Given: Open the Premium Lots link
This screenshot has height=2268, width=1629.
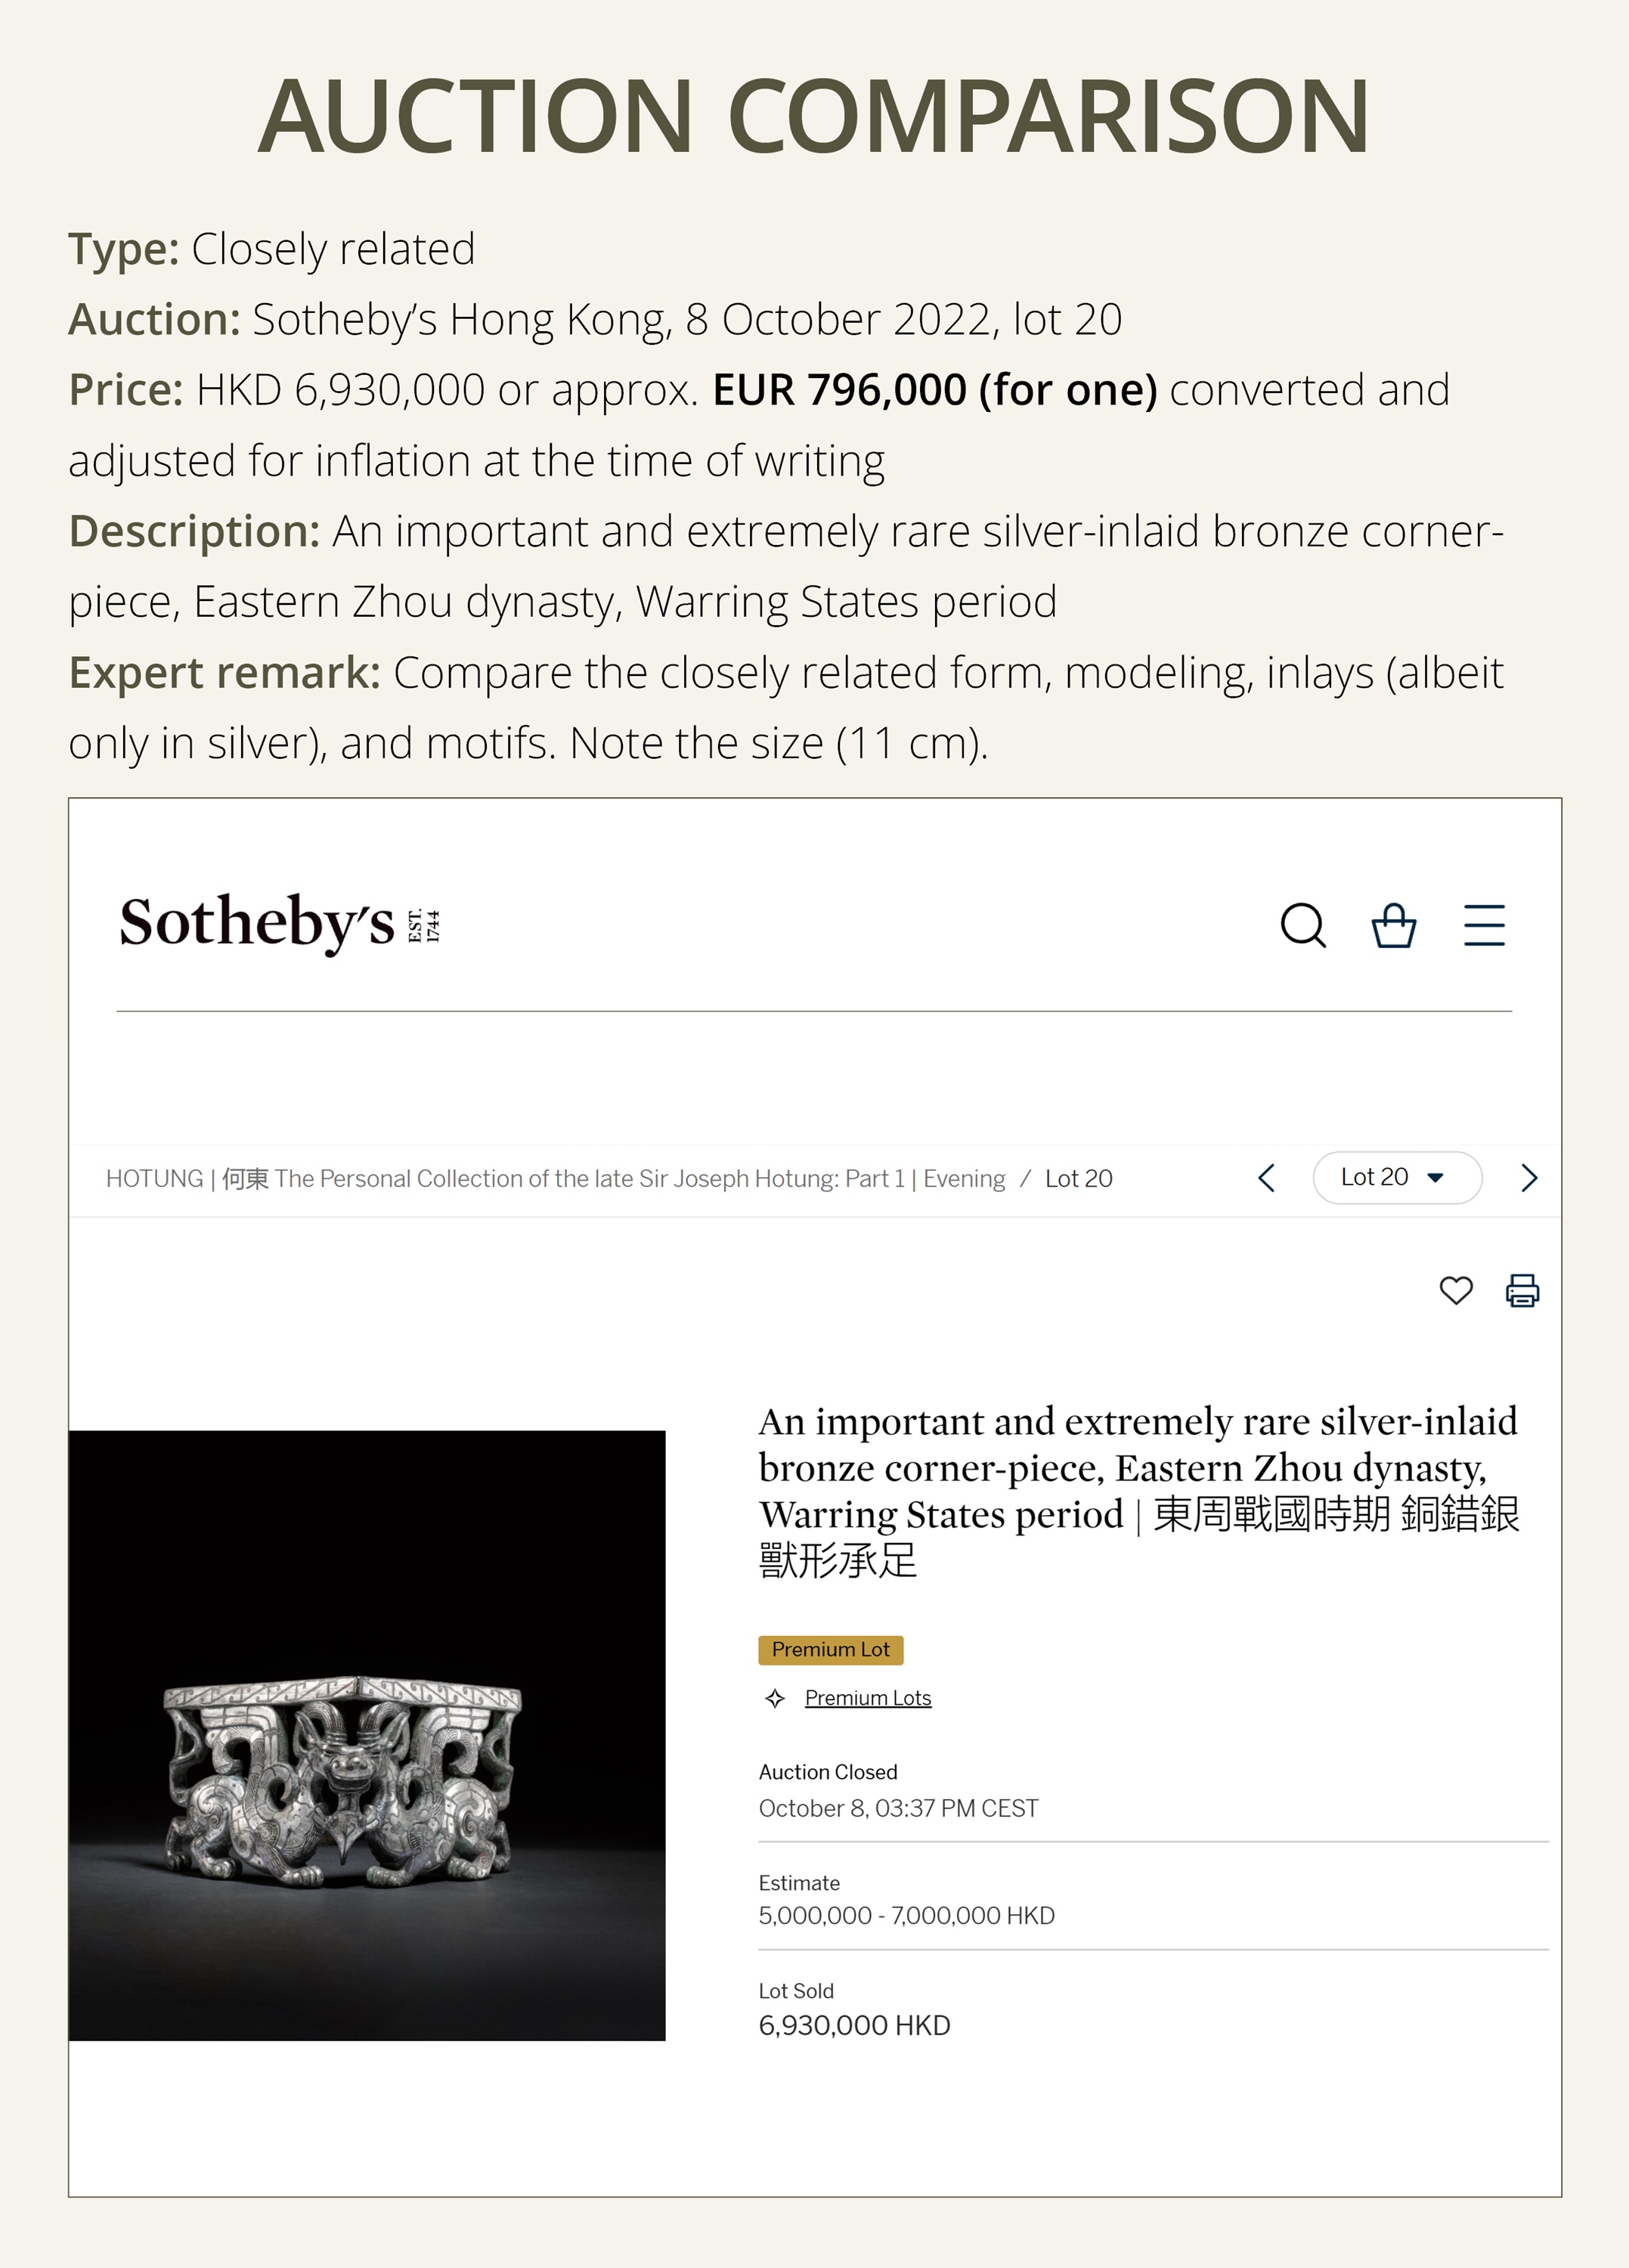Looking at the screenshot, I should (x=867, y=1698).
